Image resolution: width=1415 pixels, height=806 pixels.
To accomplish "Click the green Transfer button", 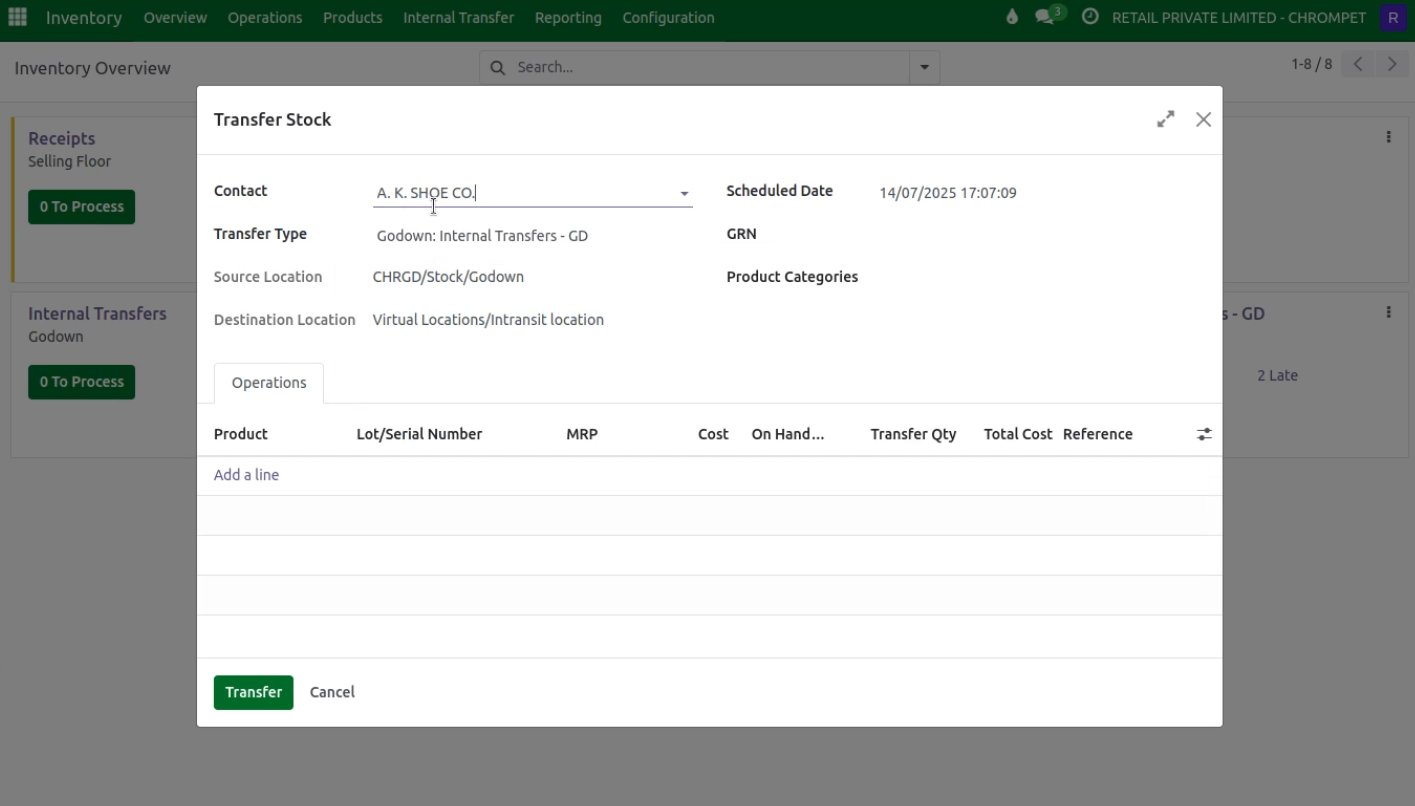I will pos(253,691).
